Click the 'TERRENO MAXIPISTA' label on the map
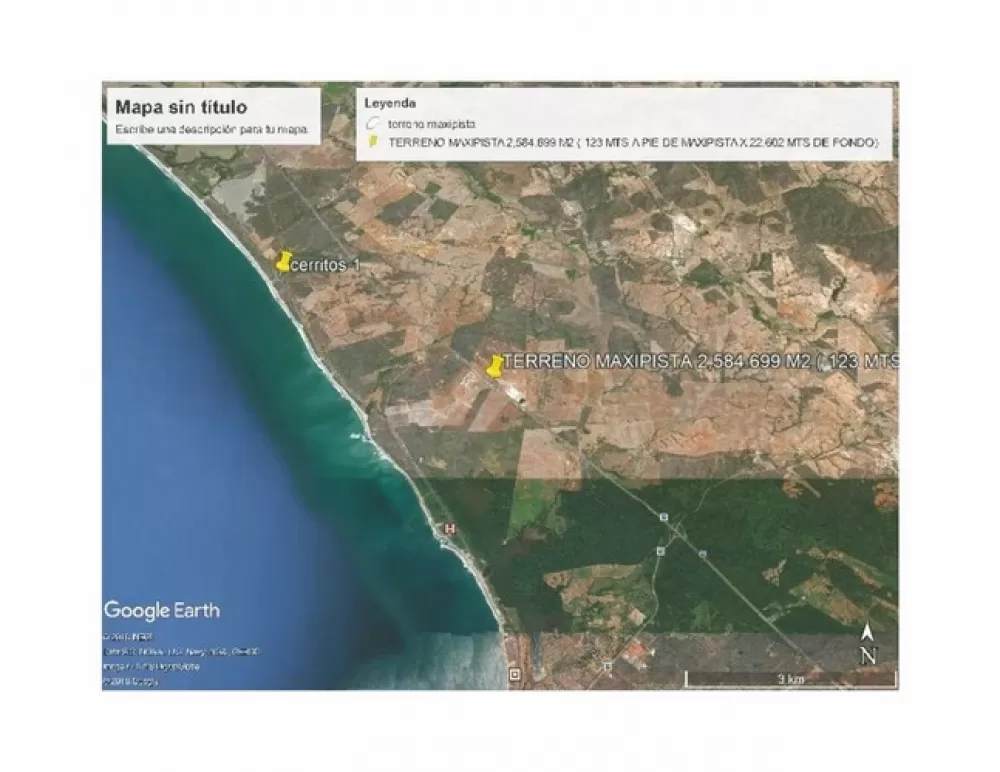The height and width of the screenshot is (772, 1000). coord(701,361)
